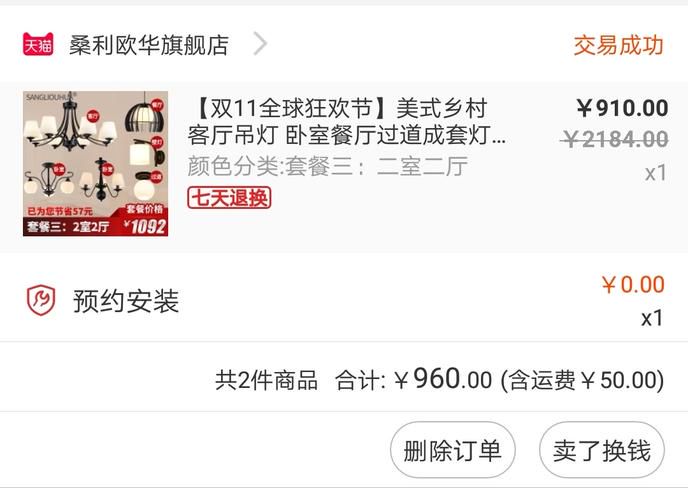Tap the ¥910.00 product price

pyautogui.click(x=622, y=108)
